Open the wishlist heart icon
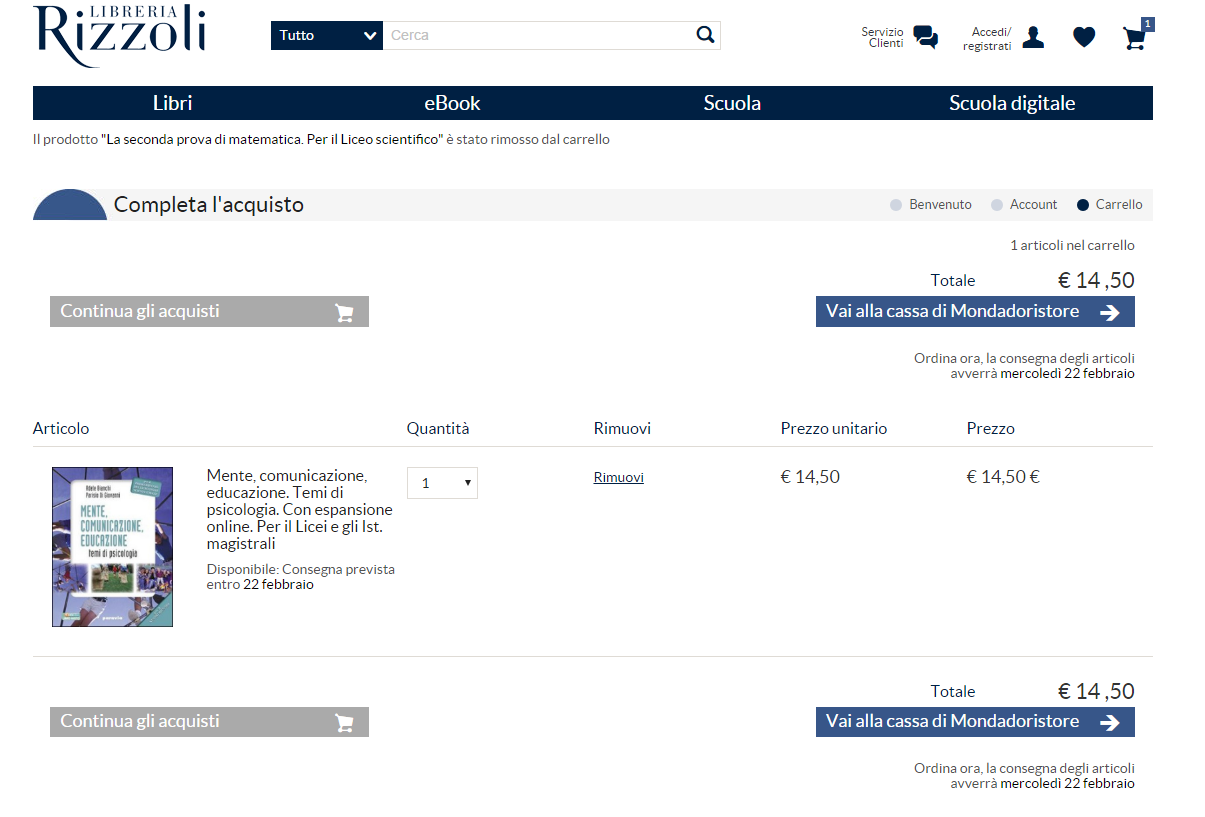The image size is (1205, 817). 1084,38
